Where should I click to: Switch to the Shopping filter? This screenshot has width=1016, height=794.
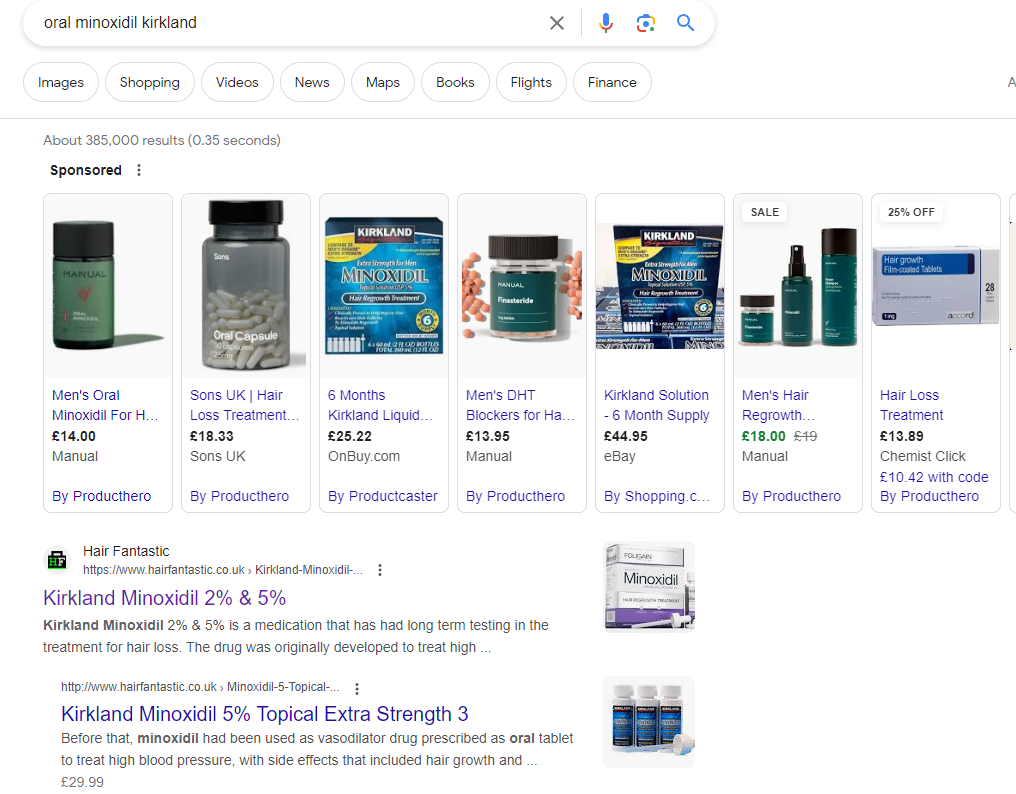[x=150, y=82]
